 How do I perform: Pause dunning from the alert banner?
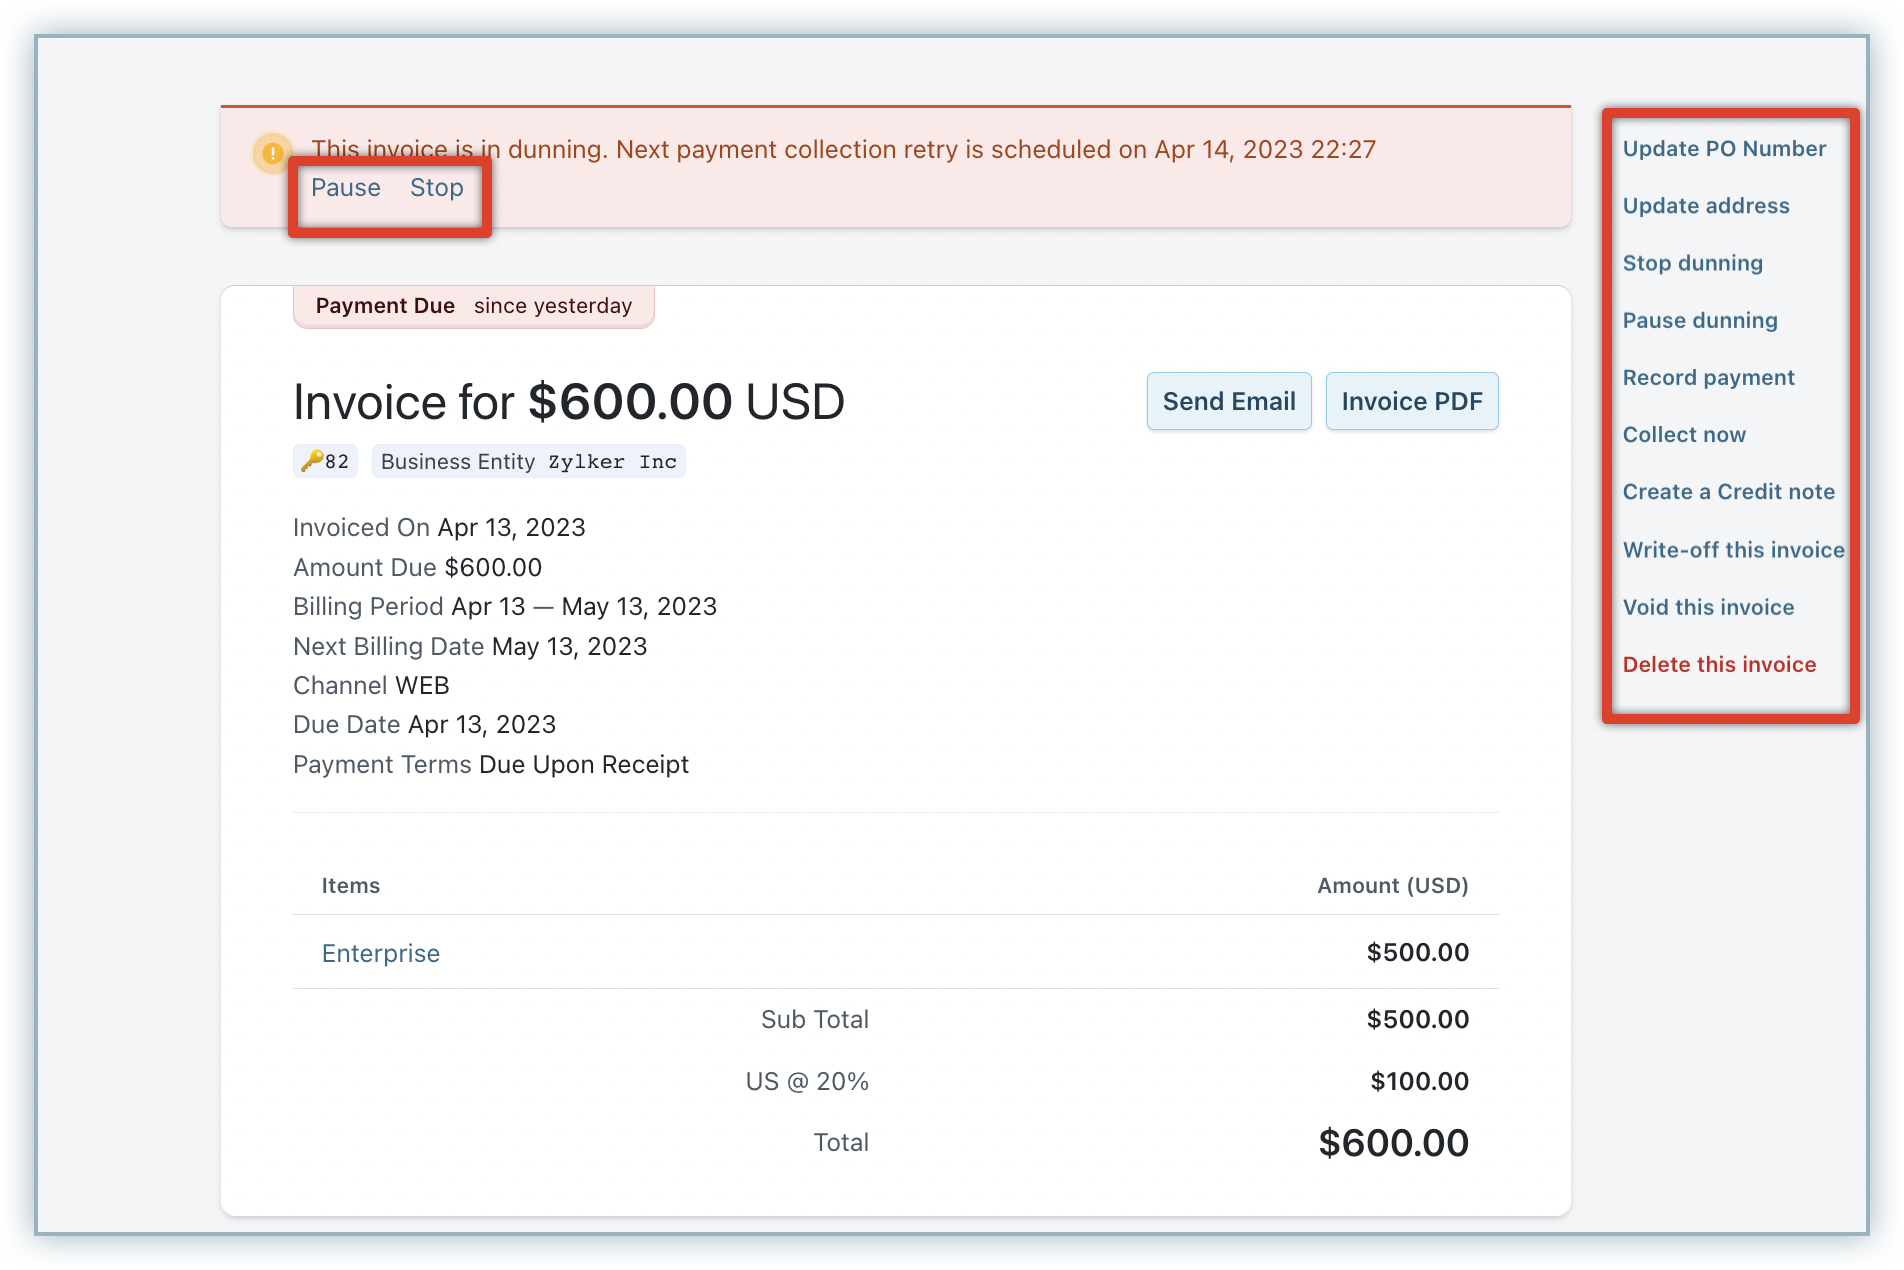pyautogui.click(x=345, y=188)
